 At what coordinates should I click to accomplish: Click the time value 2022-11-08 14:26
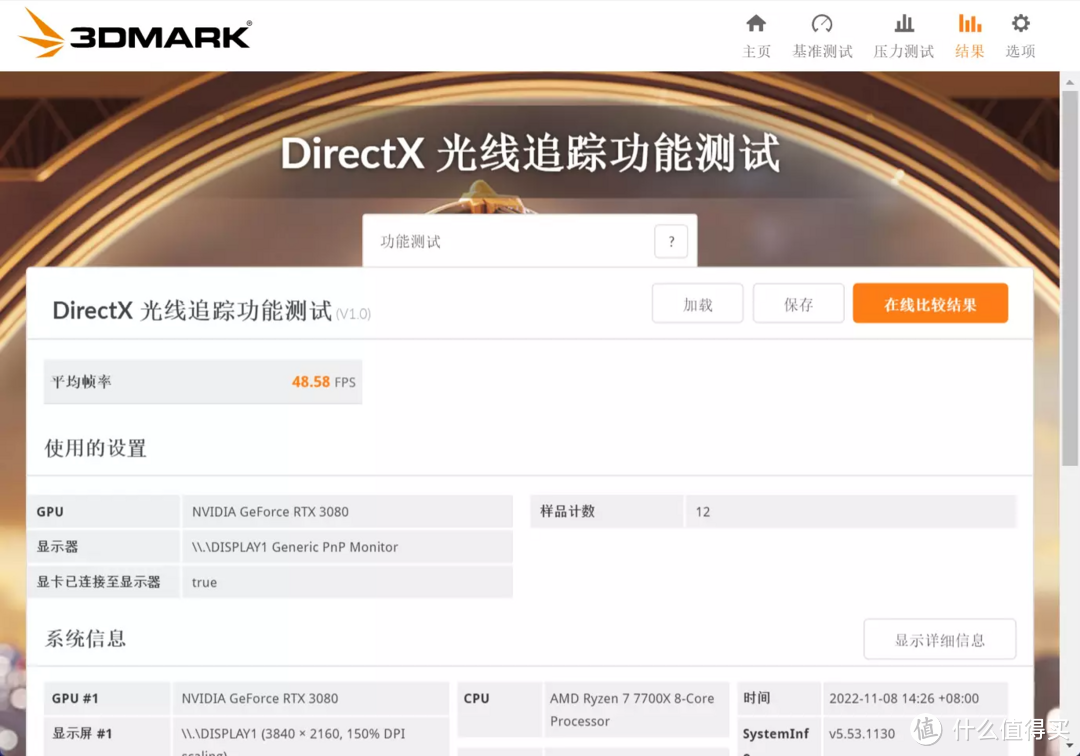click(904, 698)
